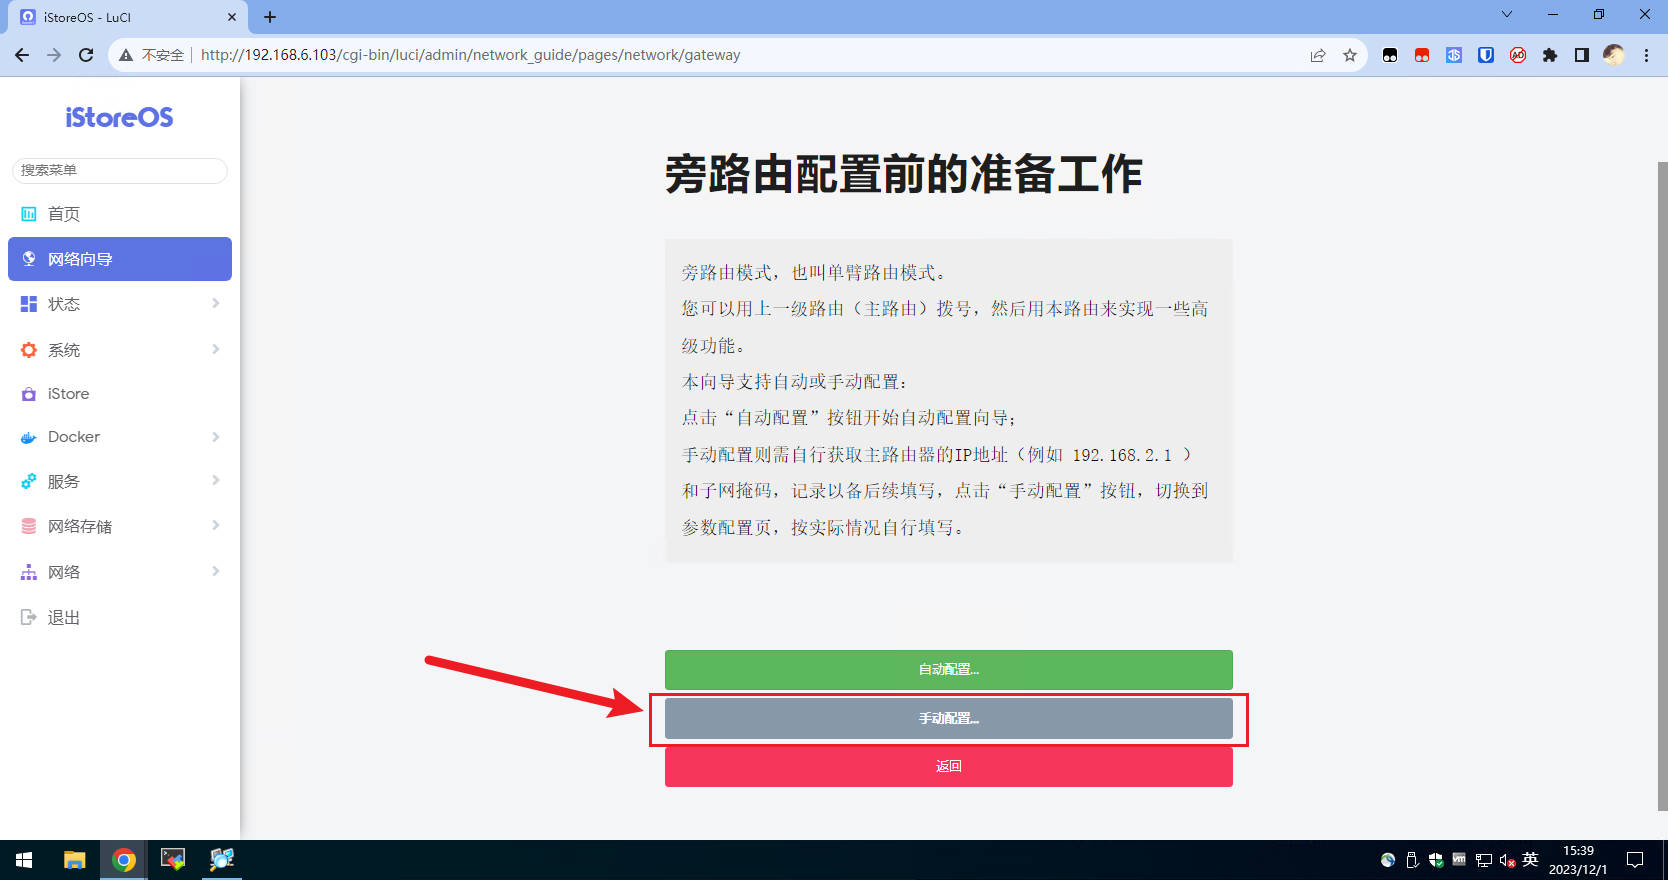The height and width of the screenshot is (880, 1668).
Task: Expand the 网络存储 submenu chevron
Action: point(215,525)
